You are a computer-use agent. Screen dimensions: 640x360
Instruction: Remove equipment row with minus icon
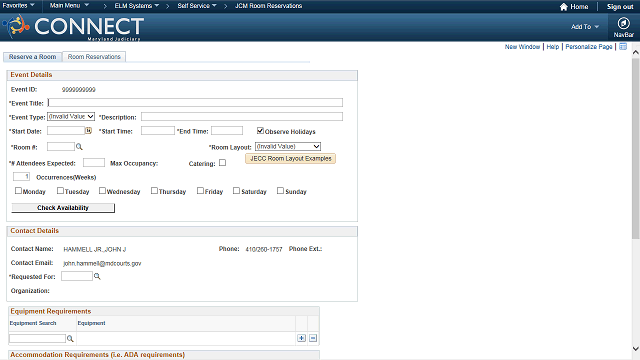point(313,338)
